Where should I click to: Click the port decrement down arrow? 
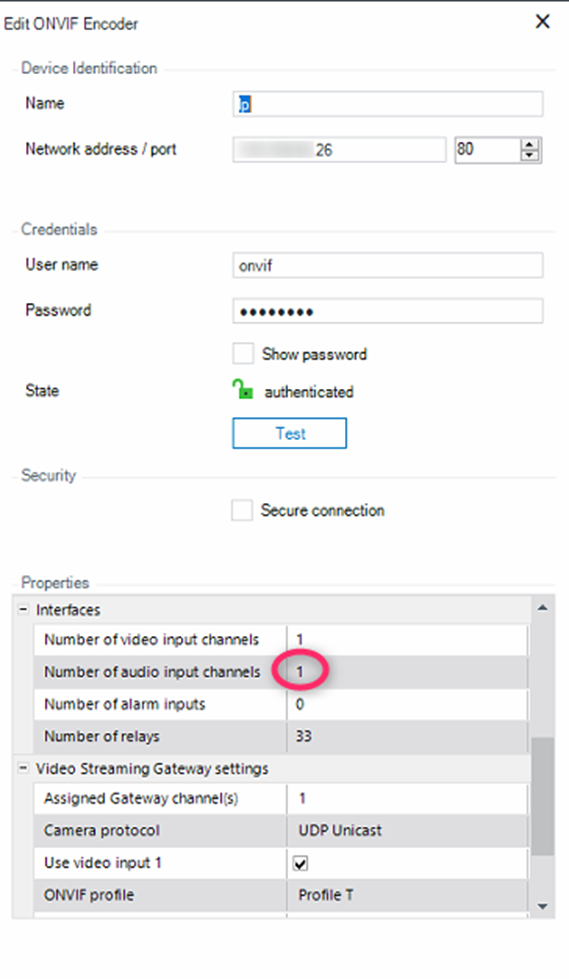pyautogui.click(x=530, y=155)
